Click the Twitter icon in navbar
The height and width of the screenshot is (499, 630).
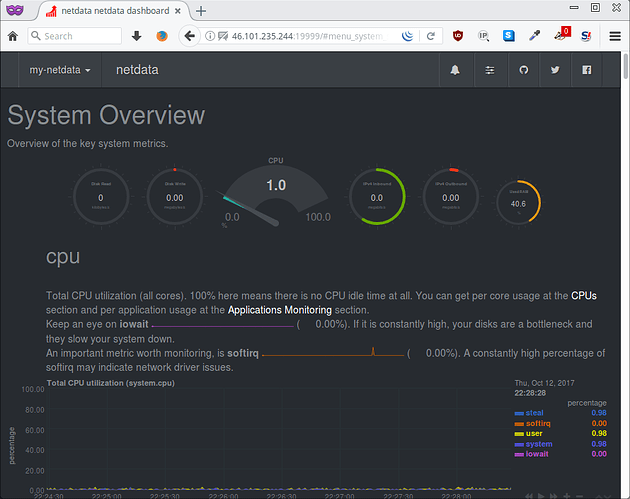(554, 71)
